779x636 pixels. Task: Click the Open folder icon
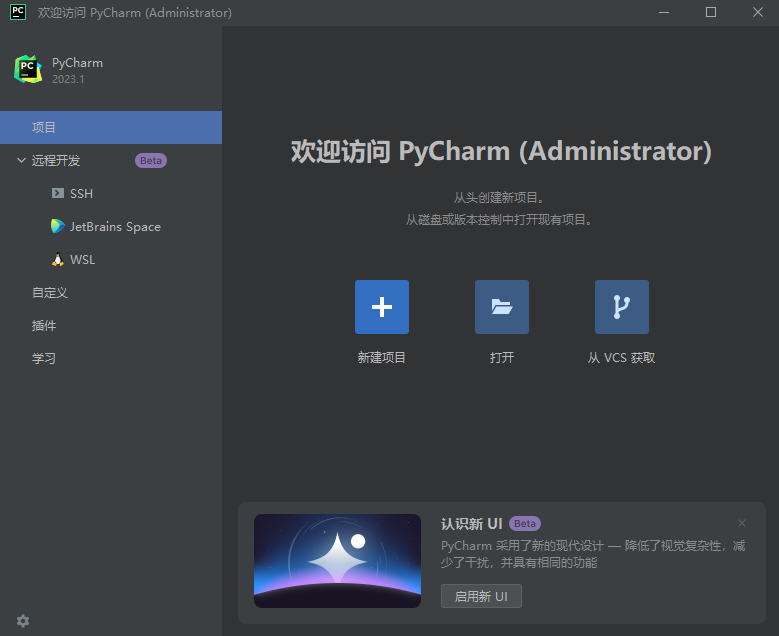click(502, 307)
